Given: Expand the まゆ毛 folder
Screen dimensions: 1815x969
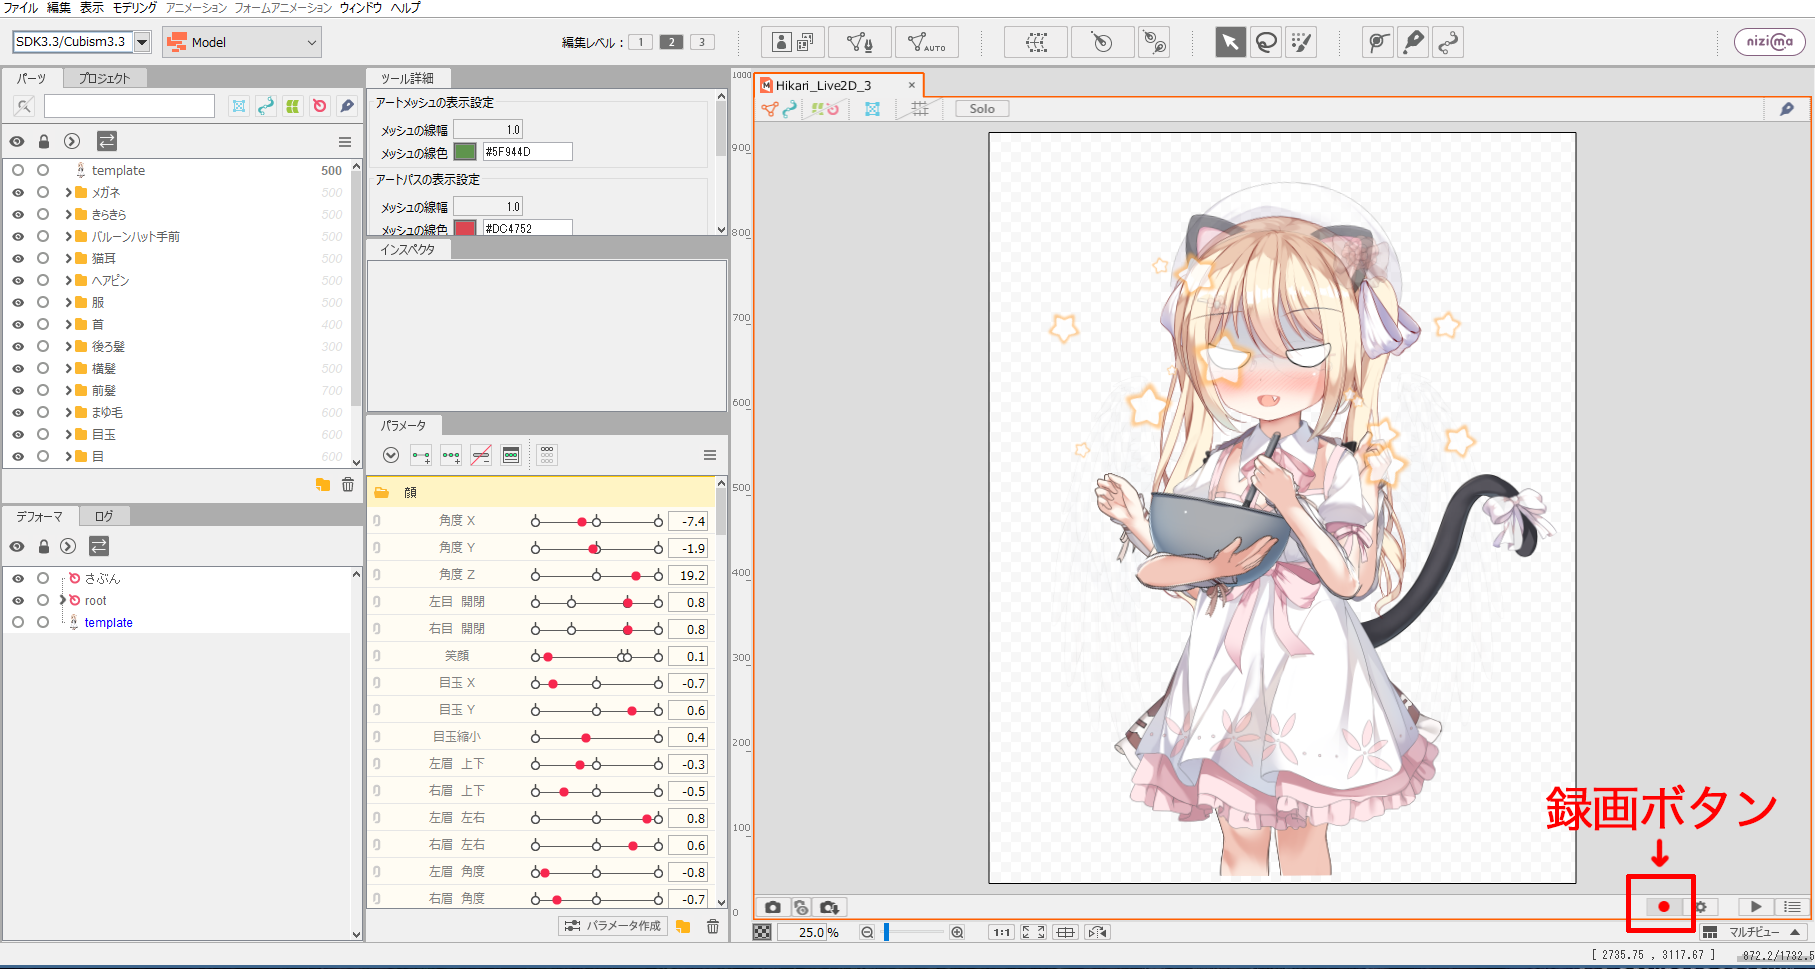Looking at the screenshot, I should click(x=68, y=412).
